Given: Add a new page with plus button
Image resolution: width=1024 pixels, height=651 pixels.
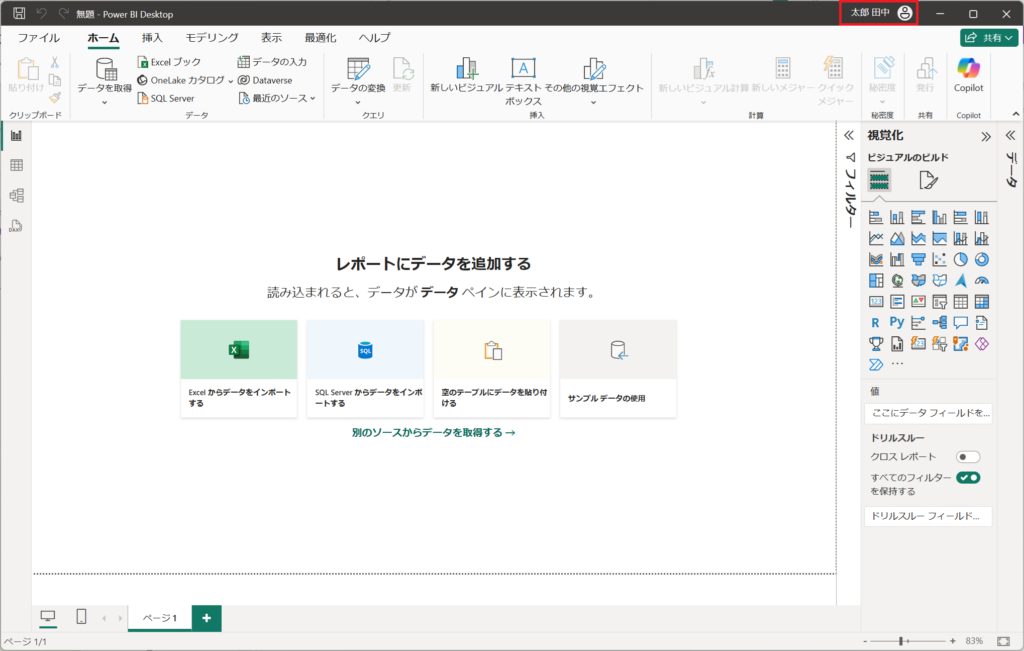Looking at the screenshot, I should point(206,618).
